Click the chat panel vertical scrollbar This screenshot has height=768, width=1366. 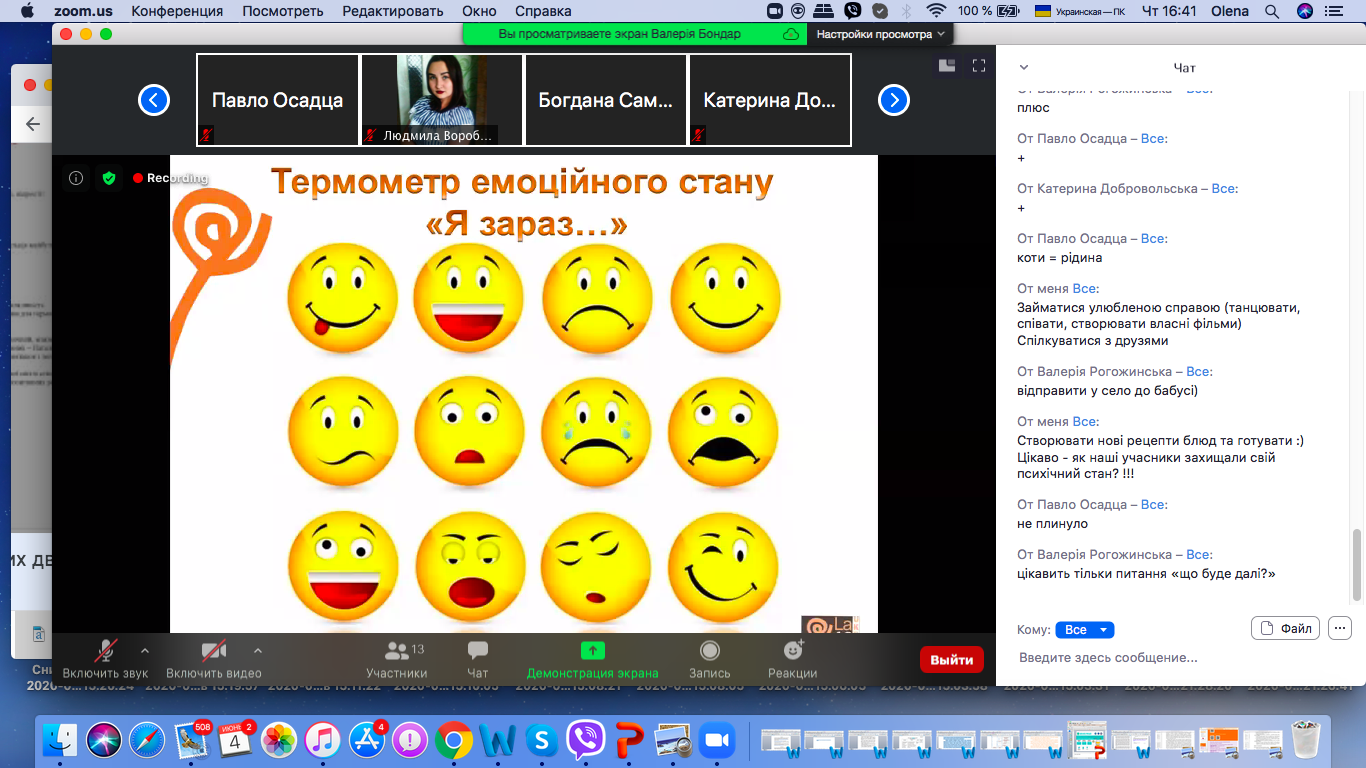pos(1357,565)
